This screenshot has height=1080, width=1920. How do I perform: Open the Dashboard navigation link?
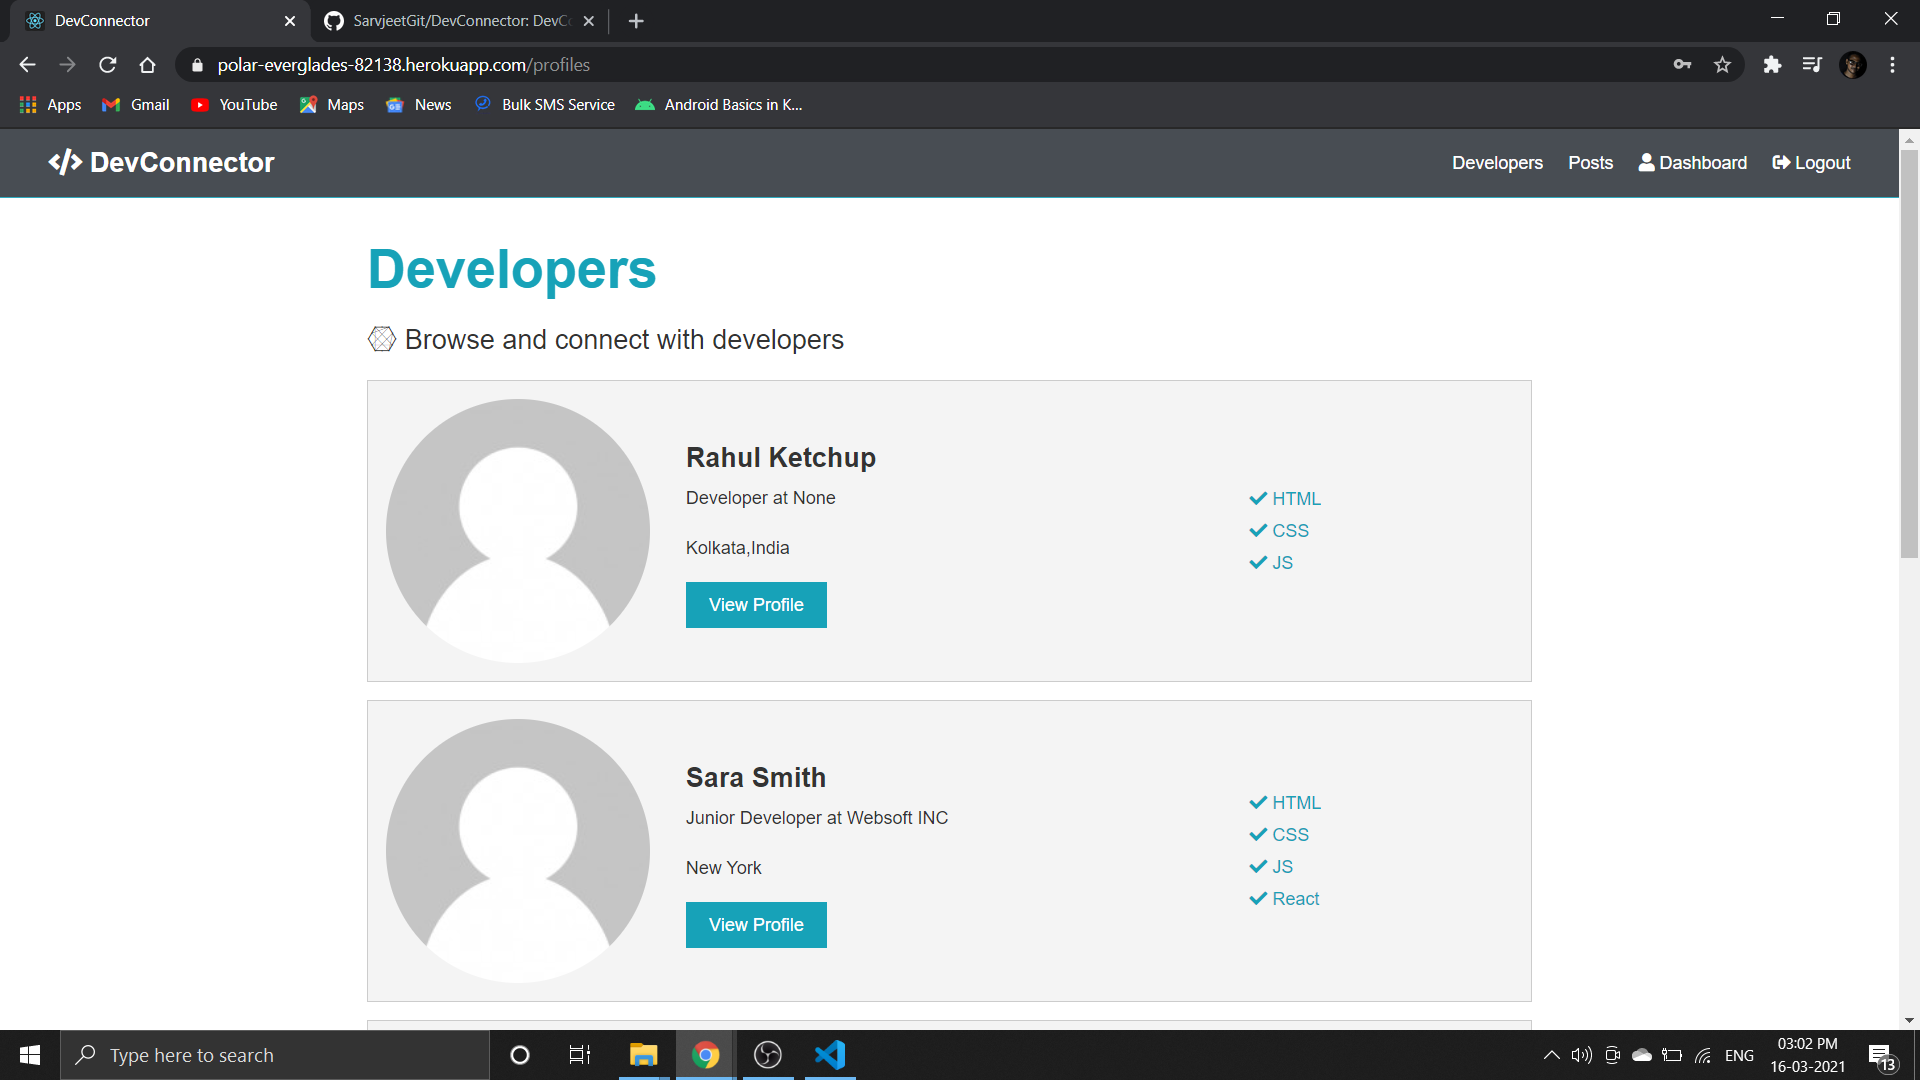point(1692,163)
